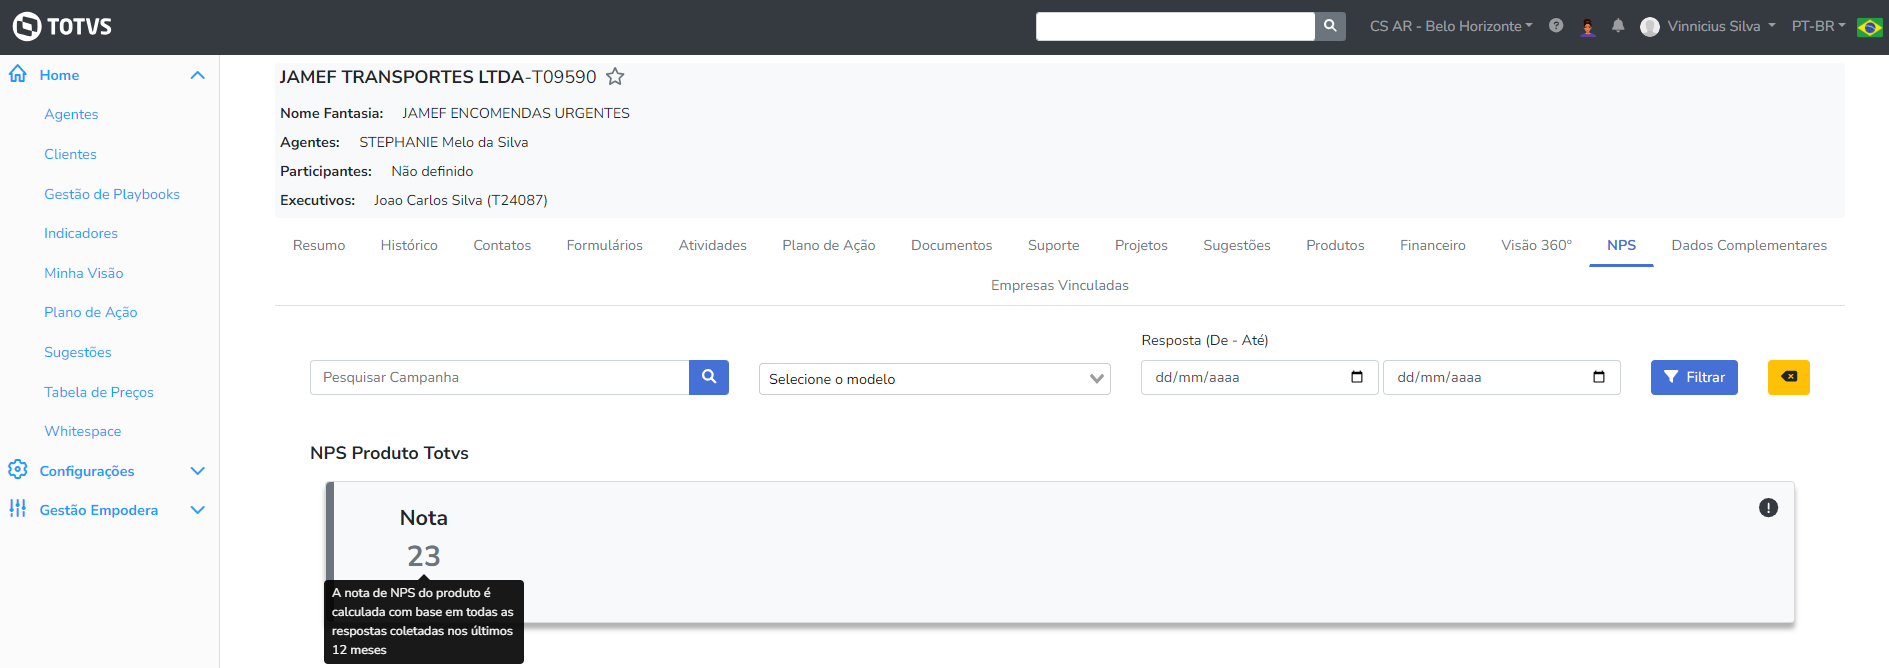Open the Financeiro tab
The image size is (1889, 668).
[x=1433, y=245]
